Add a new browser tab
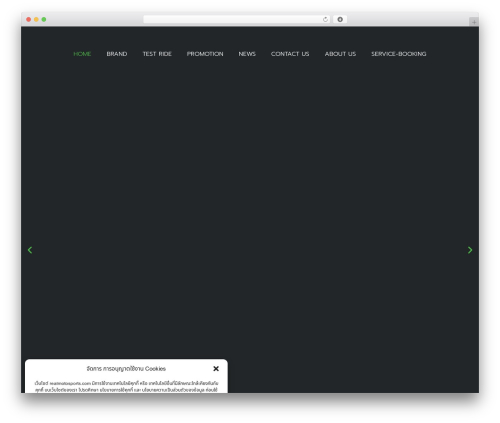Image resolution: width=500 pixels, height=423 pixels. 474,22
